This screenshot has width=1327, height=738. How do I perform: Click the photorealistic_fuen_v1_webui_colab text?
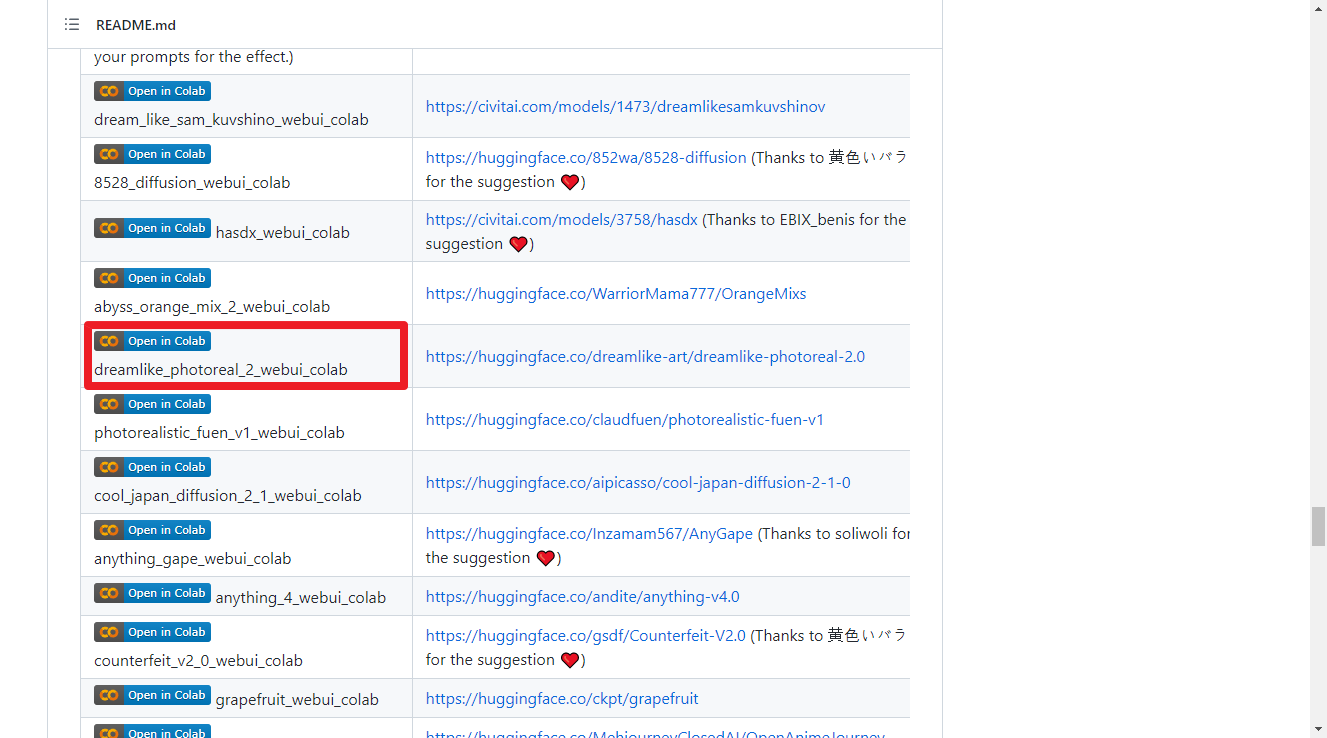point(219,433)
